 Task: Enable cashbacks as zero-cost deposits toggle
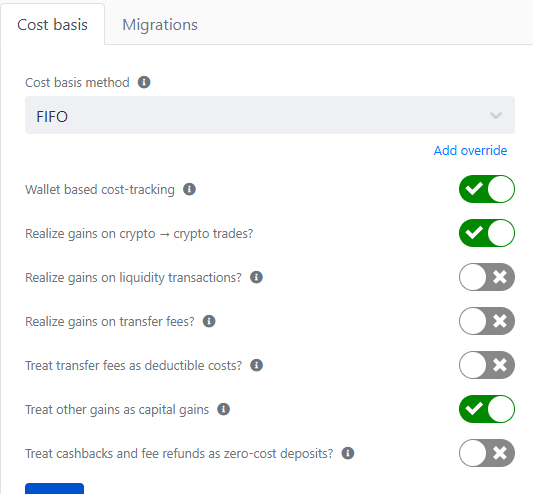[487, 453]
